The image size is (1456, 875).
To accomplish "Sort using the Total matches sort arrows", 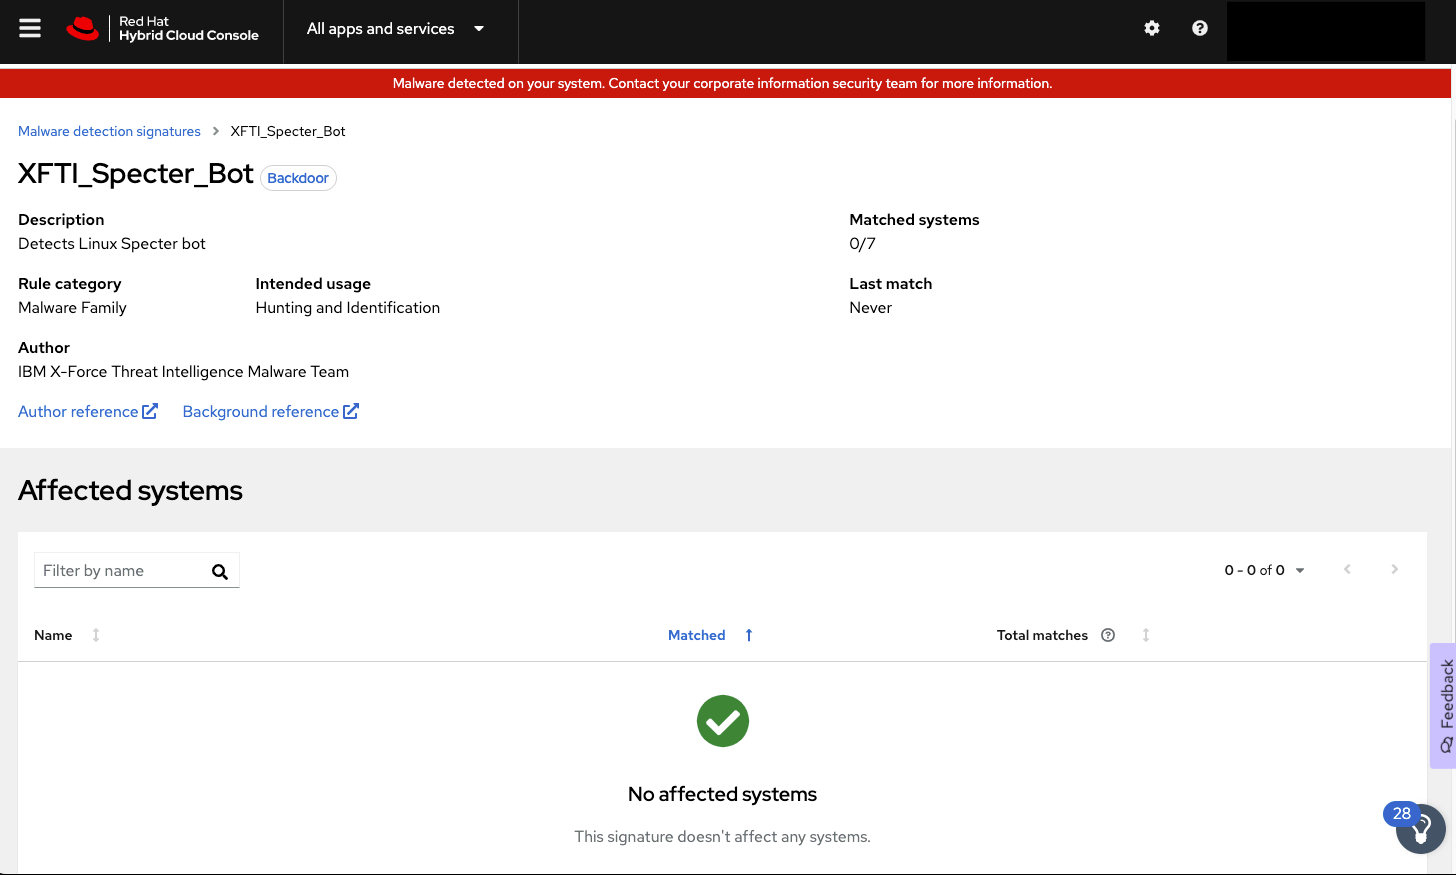I will pyautogui.click(x=1146, y=635).
